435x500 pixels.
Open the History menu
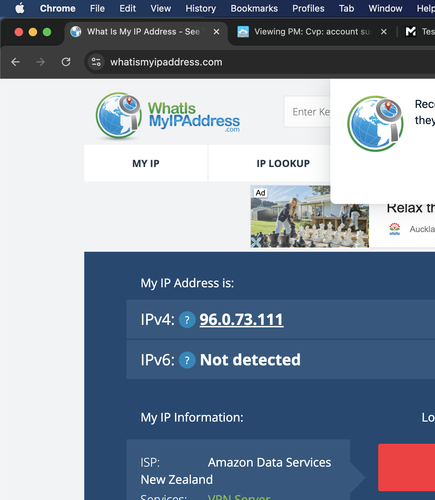(201, 8)
